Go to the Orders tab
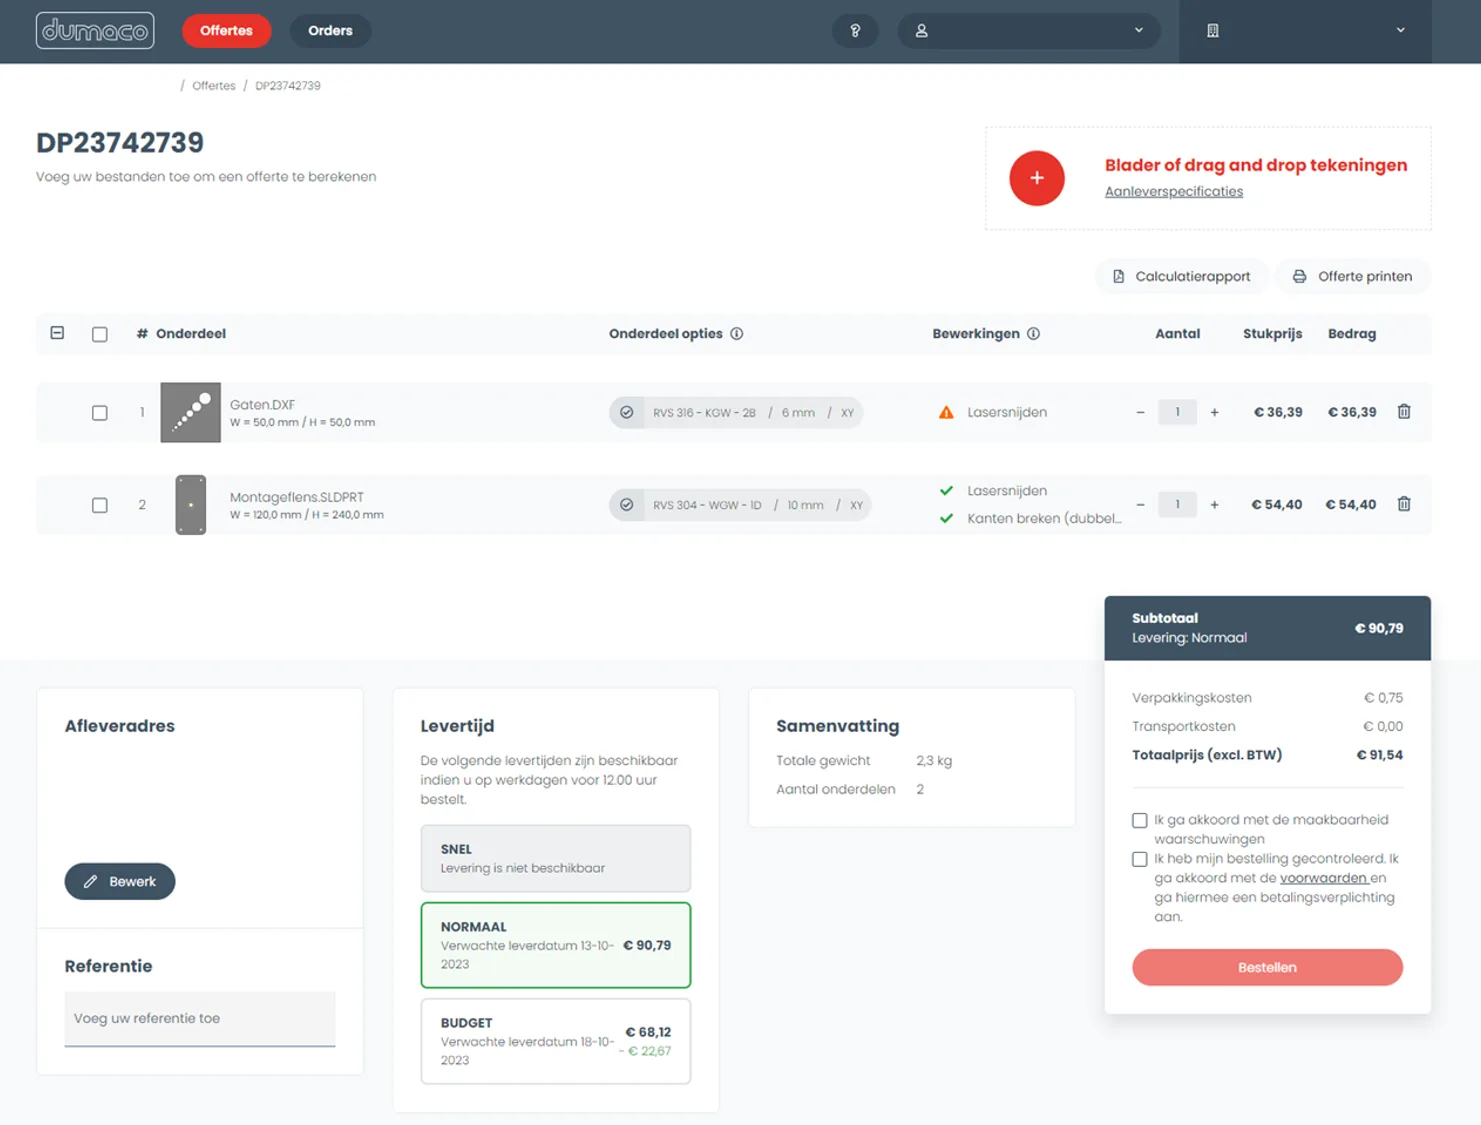 click(x=330, y=31)
